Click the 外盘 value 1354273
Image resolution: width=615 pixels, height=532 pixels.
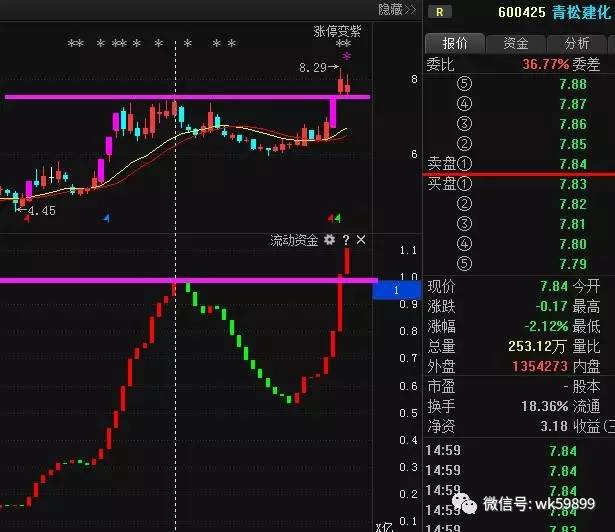[540, 366]
